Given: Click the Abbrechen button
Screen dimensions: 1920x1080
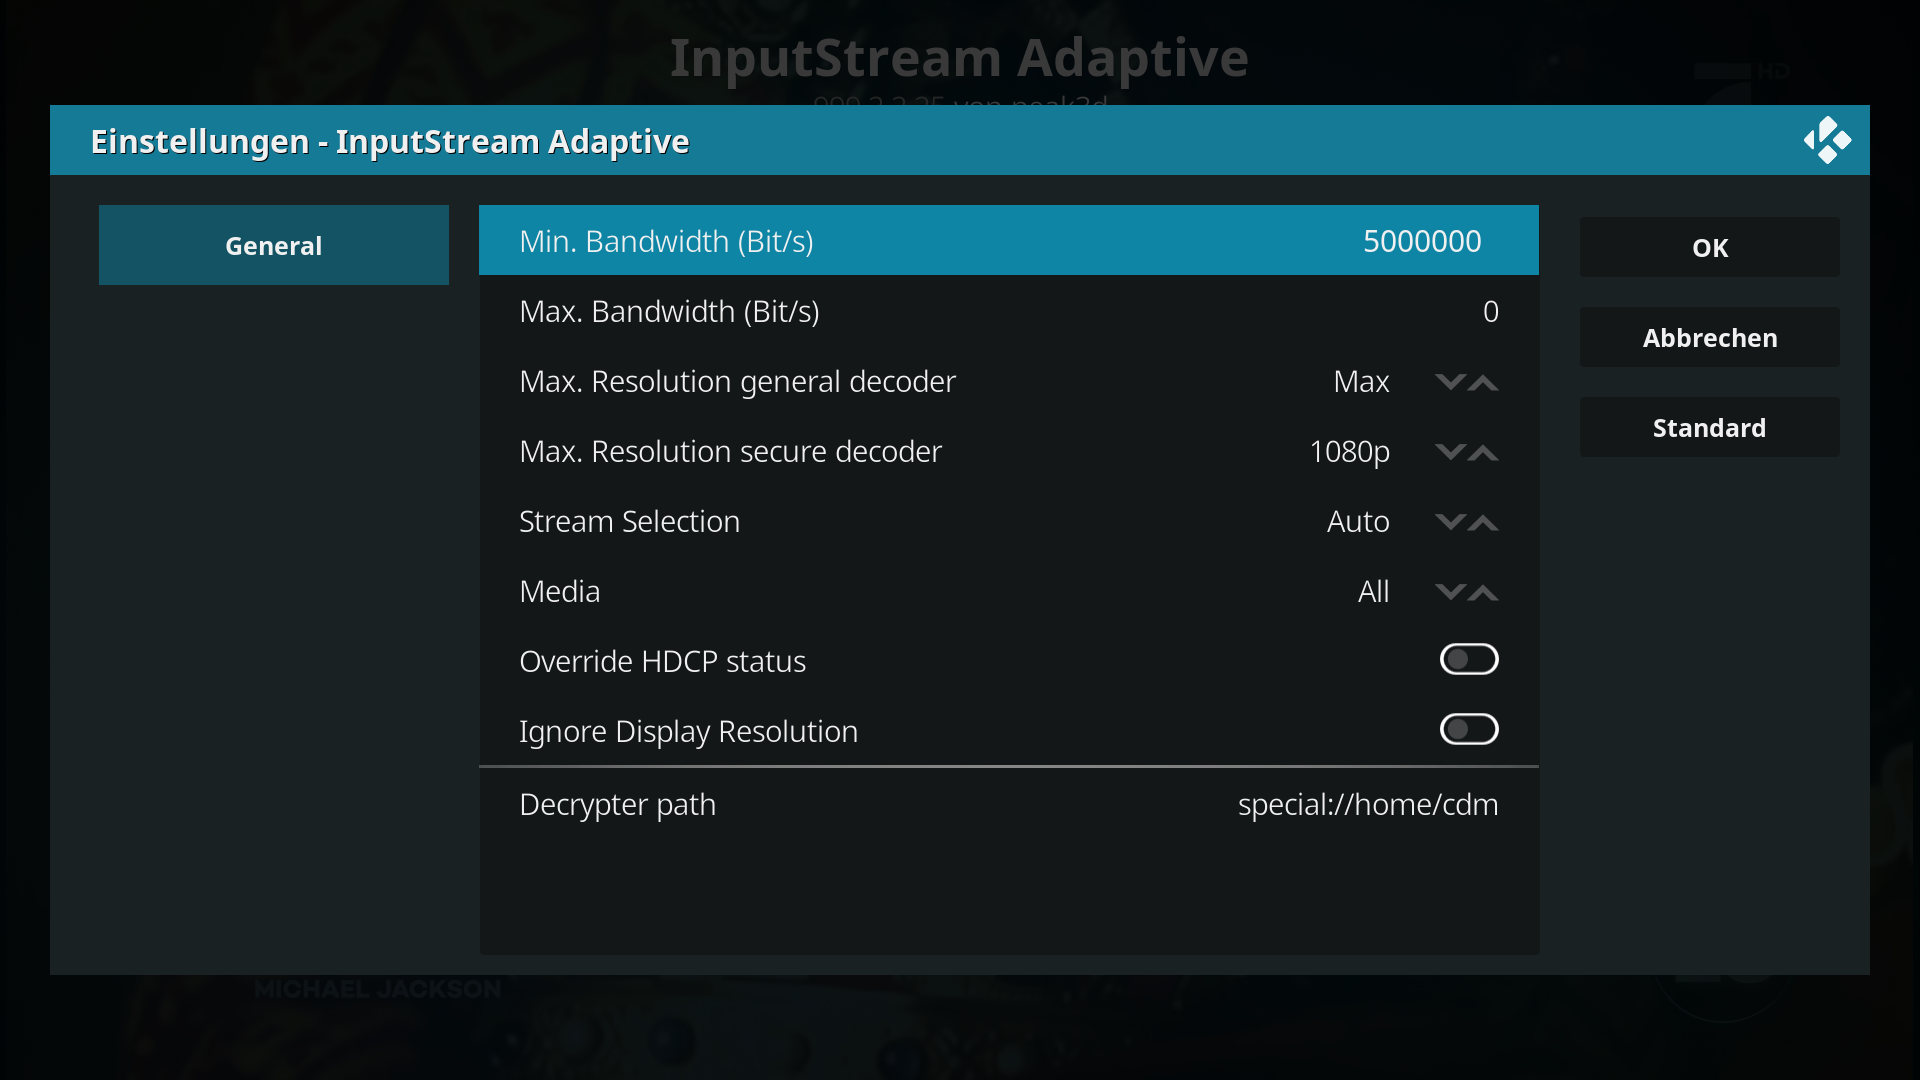Looking at the screenshot, I should point(1710,337).
